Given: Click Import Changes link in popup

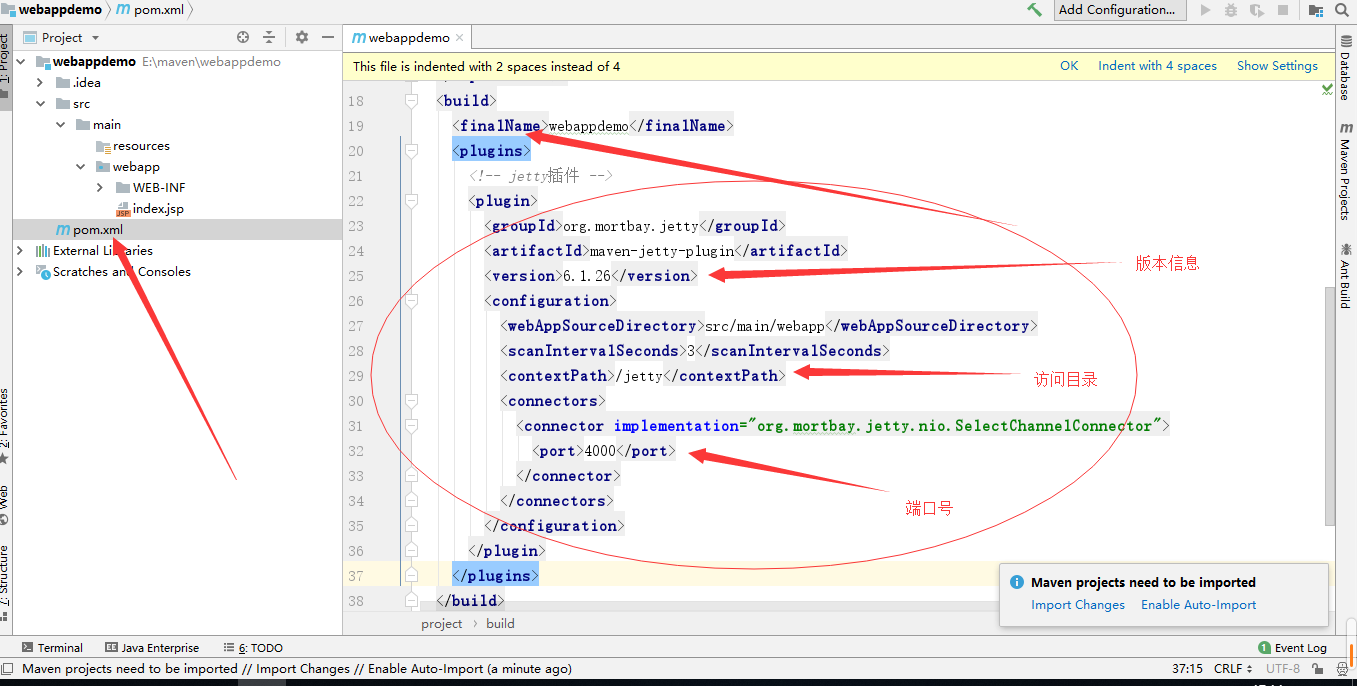Looking at the screenshot, I should click(x=1078, y=605).
